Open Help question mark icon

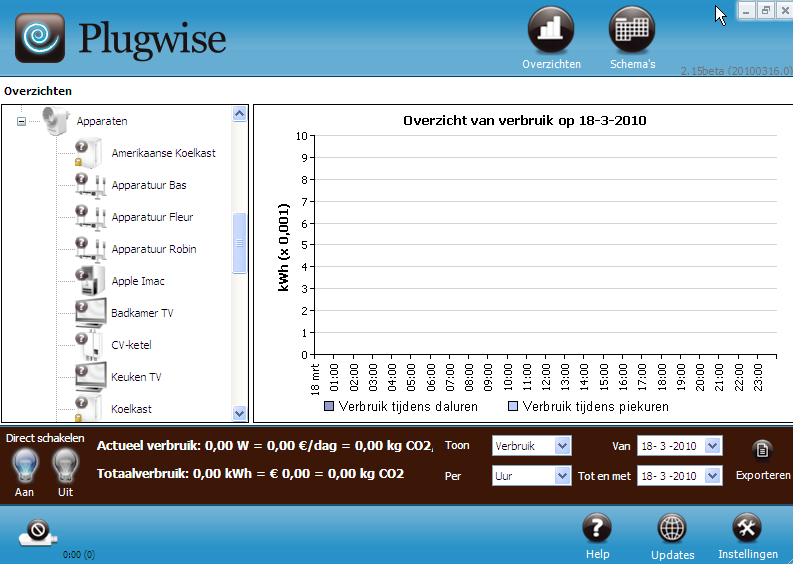click(x=597, y=528)
